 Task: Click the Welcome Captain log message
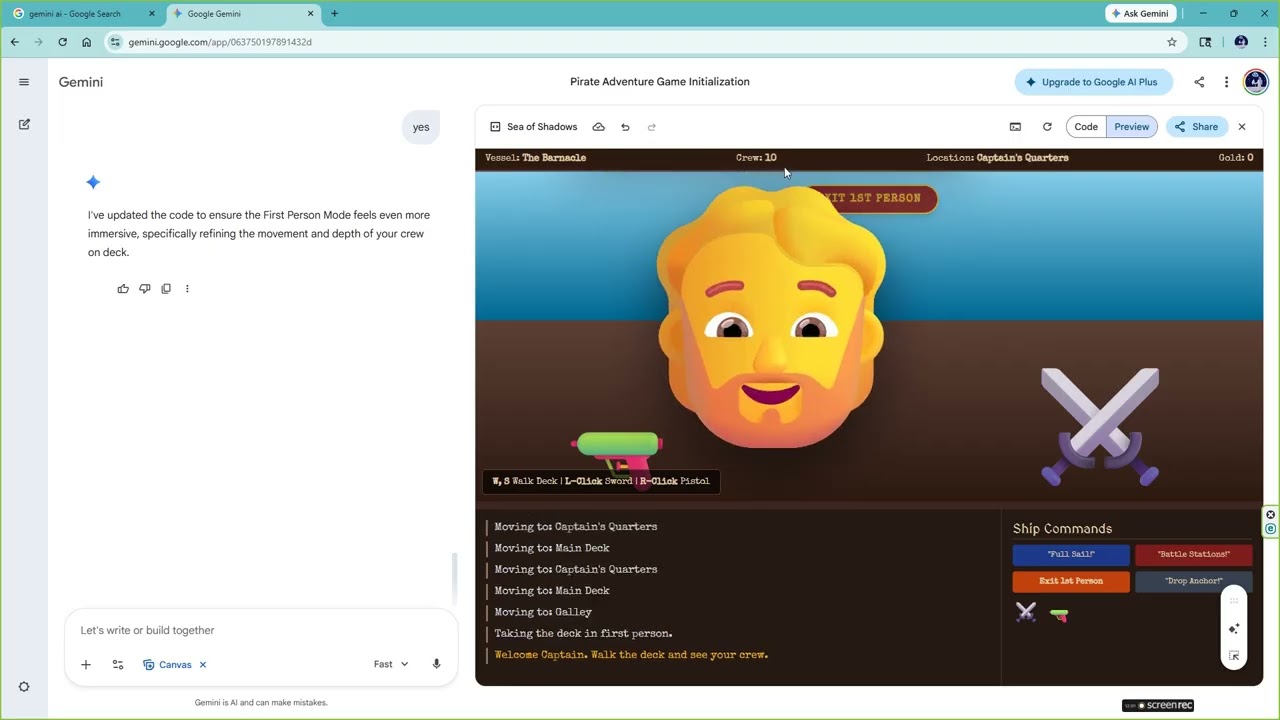click(631, 655)
